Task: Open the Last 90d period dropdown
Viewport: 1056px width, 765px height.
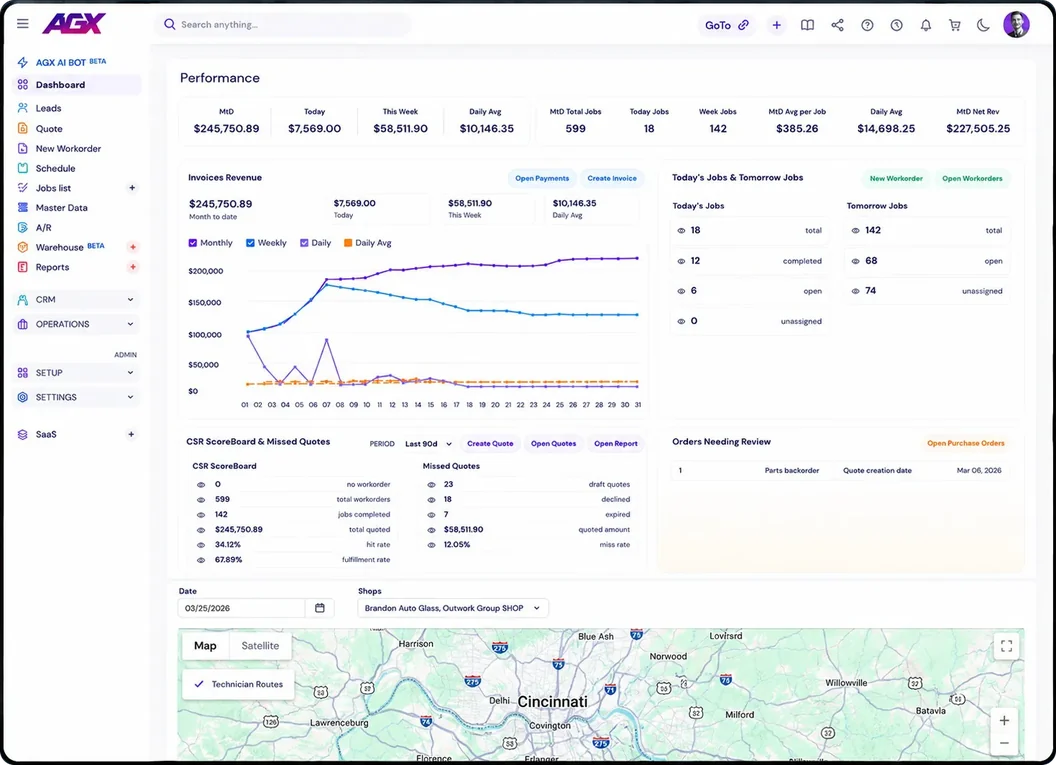Action: coord(428,444)
